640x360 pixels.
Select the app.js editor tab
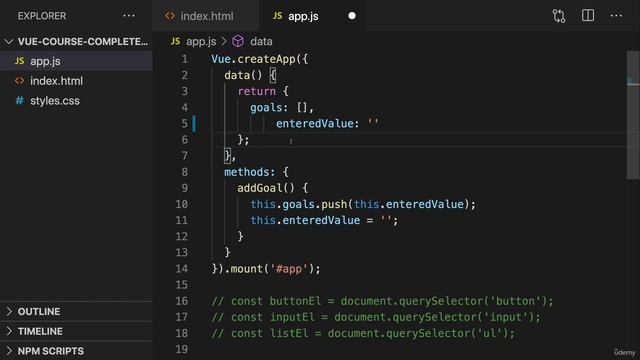pyautogui.click(x=312, y=16)
